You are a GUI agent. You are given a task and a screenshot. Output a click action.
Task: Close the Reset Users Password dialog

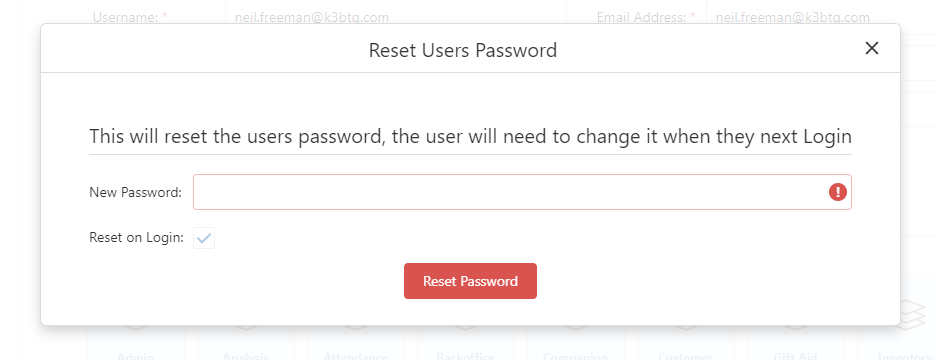point(872,48)
